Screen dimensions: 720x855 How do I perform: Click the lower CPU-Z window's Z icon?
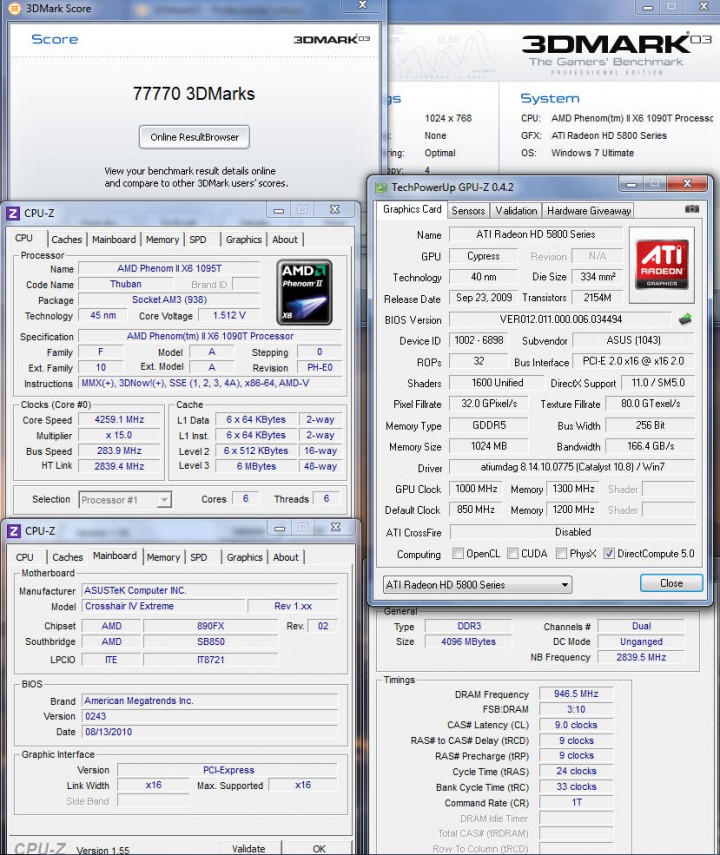[14, 531]
